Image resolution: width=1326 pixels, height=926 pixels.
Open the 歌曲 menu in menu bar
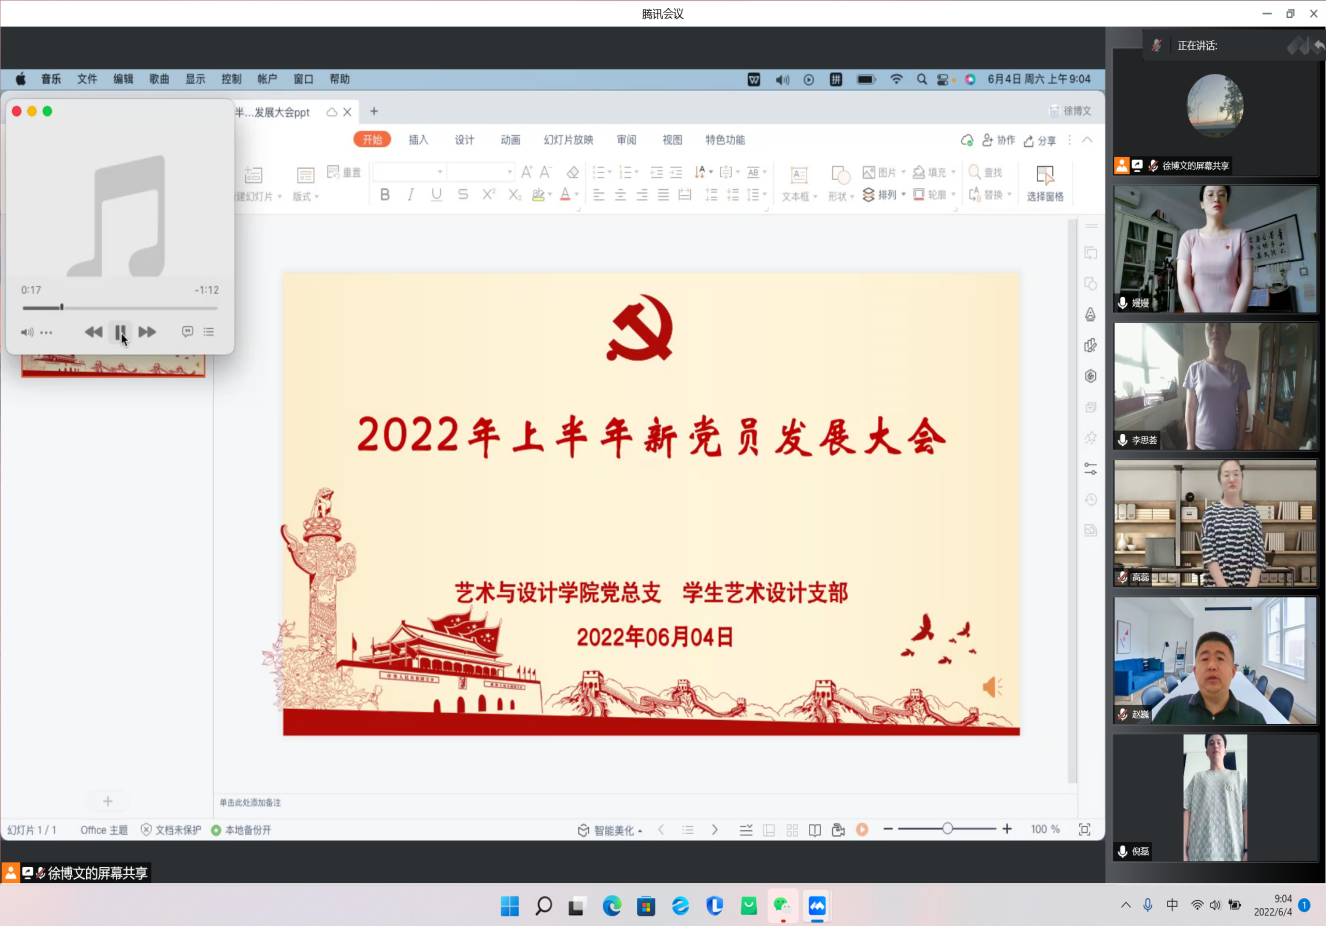[x=159, y=79]
